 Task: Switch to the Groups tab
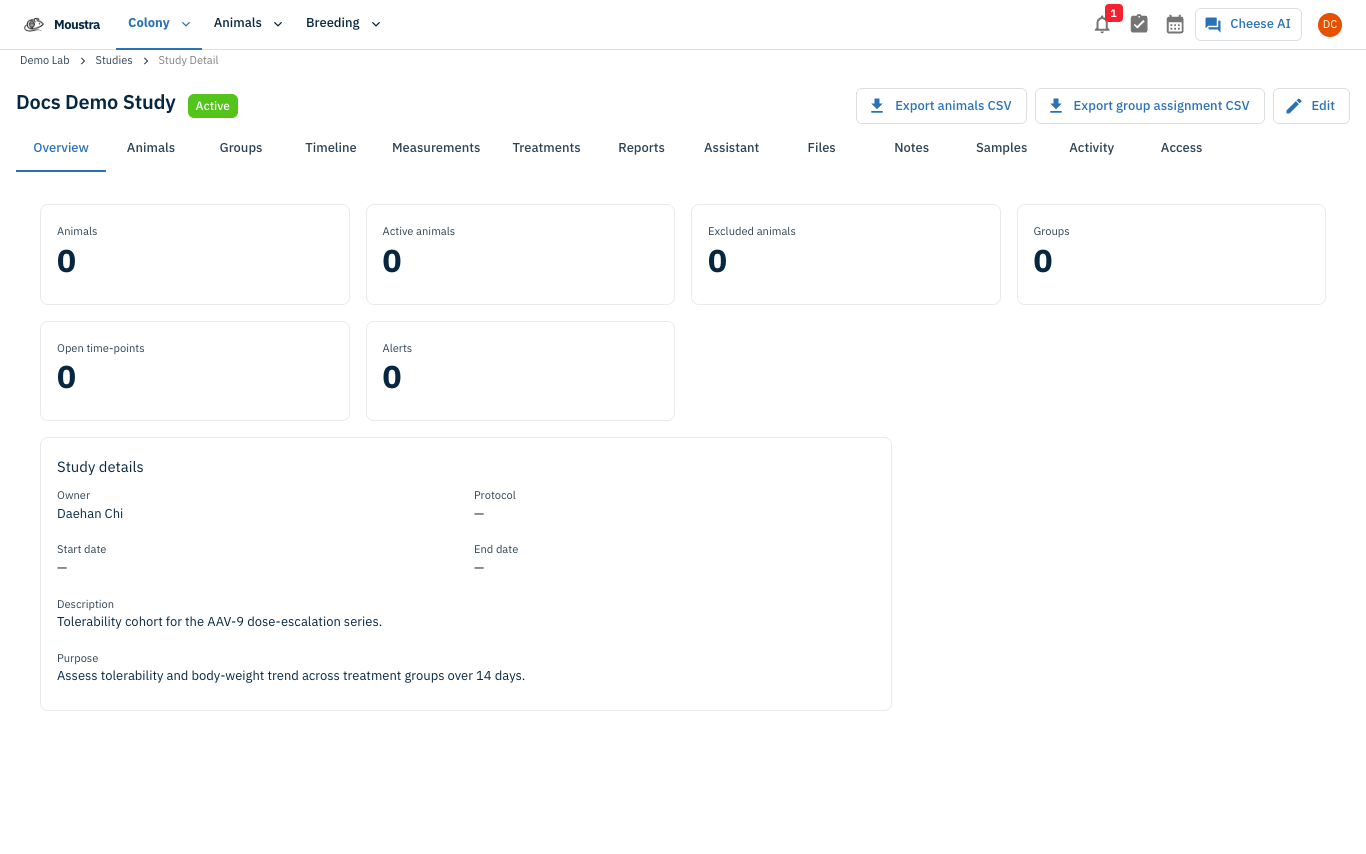[x=241, y=148]
